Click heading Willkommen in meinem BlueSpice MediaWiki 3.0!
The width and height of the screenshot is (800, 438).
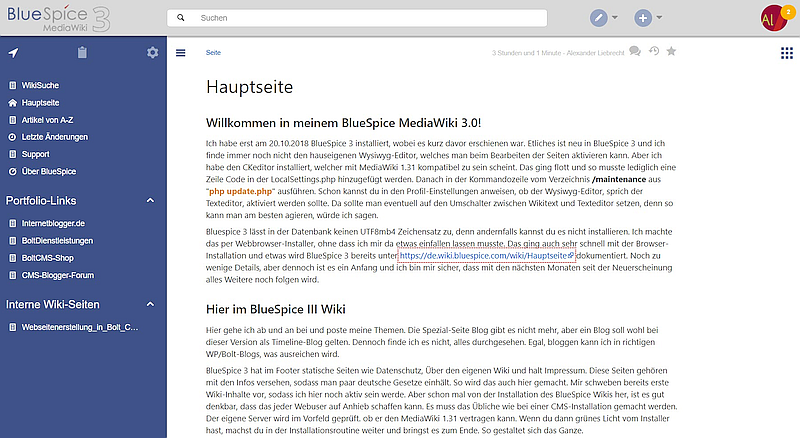(x=343, y=123)
